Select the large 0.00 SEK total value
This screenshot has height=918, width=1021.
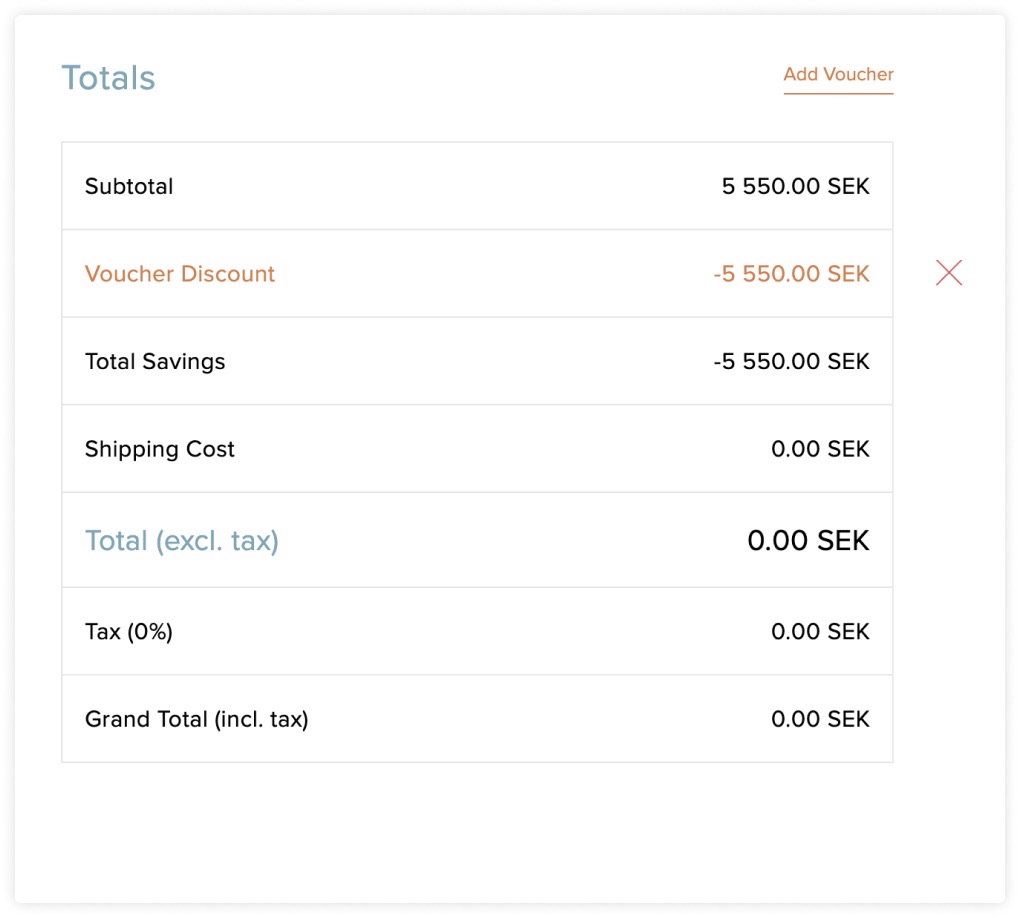click(808, 540)
